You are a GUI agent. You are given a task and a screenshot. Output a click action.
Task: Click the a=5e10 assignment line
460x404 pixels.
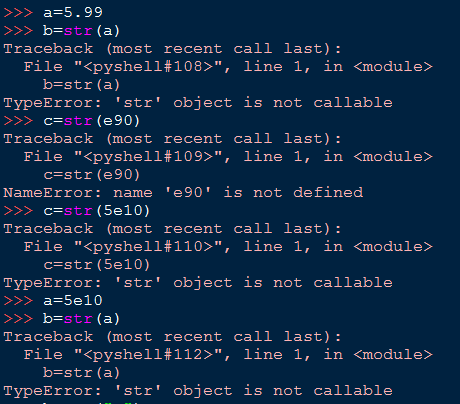point(73,301)
